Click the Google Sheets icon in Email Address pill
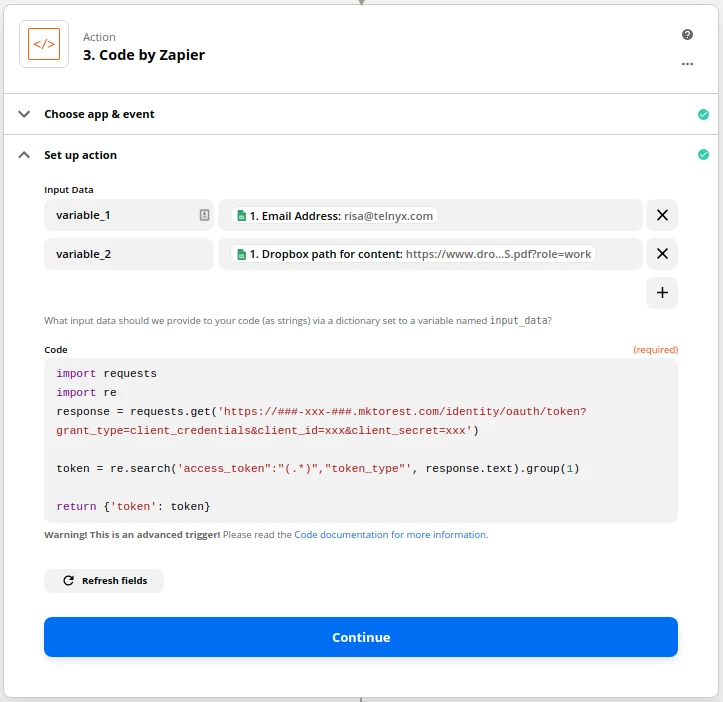Image resolution: width=723 pixels, height=702 pixels. point(241,216)
